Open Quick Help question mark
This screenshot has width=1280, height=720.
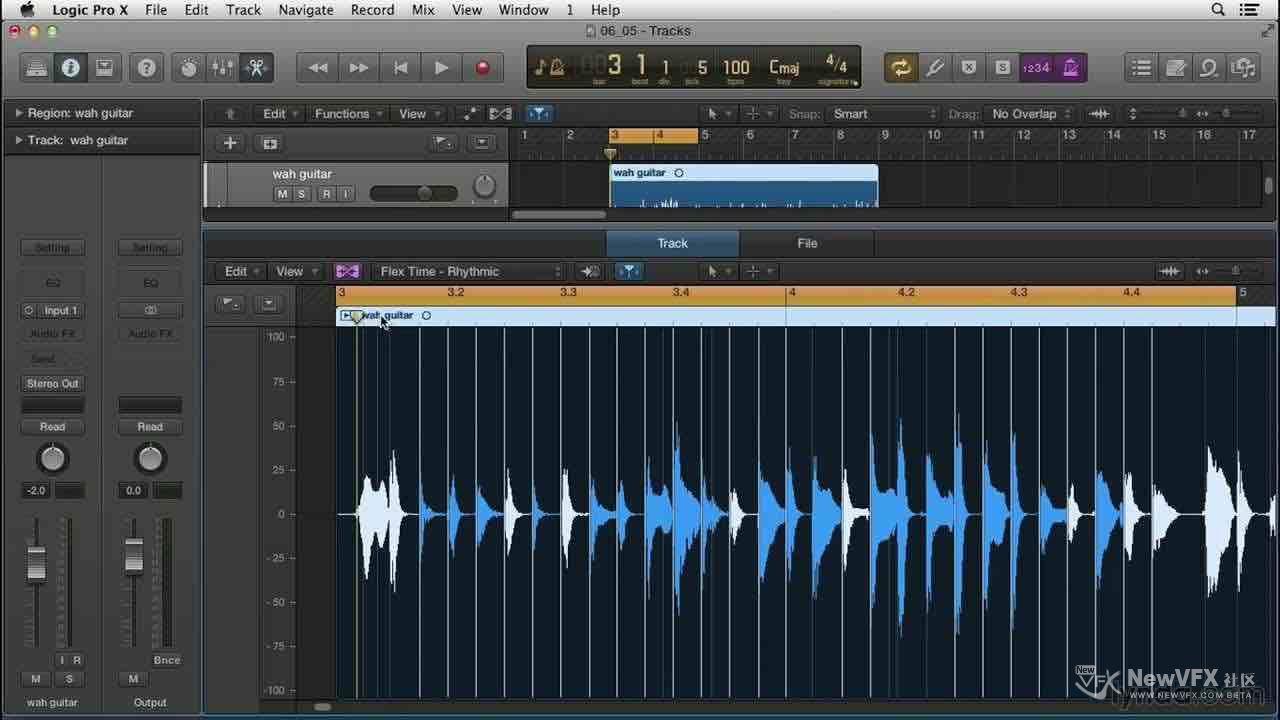147,68
